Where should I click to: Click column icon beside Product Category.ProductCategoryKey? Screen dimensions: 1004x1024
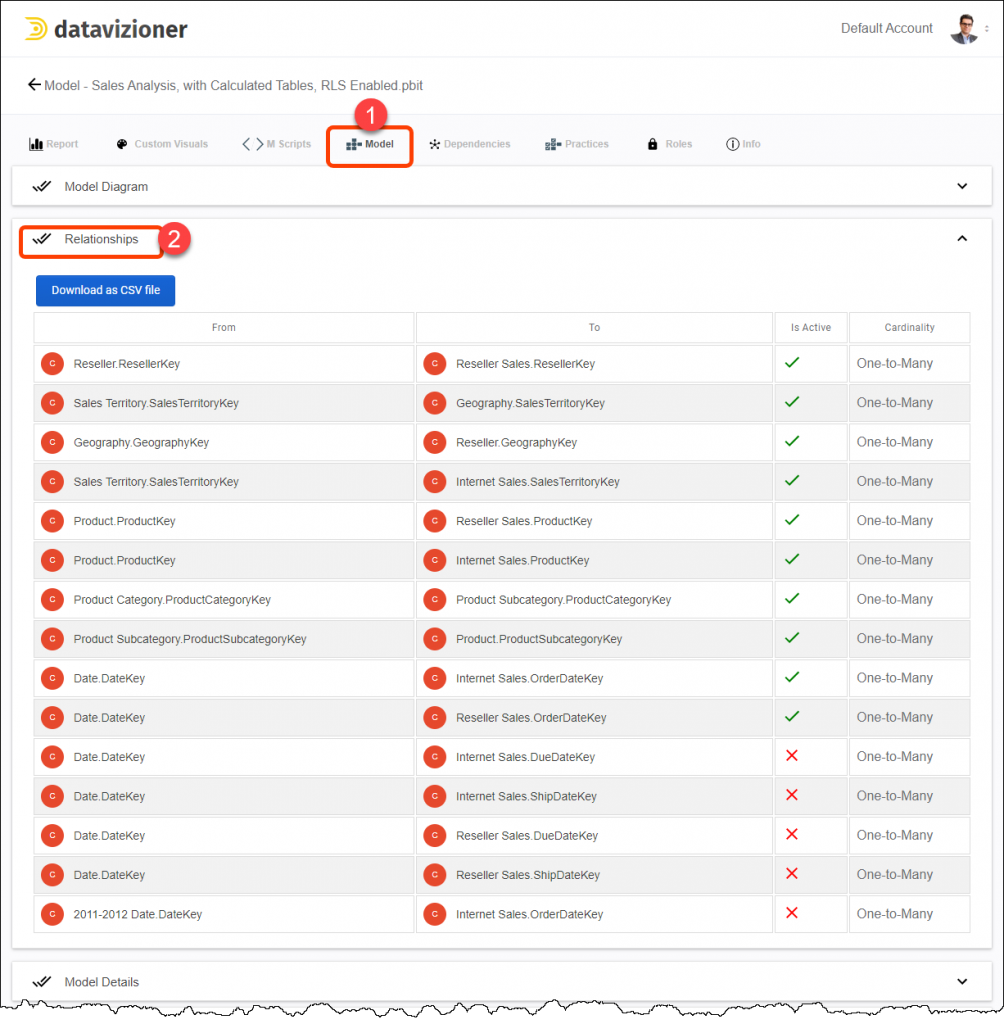point(52,600)
